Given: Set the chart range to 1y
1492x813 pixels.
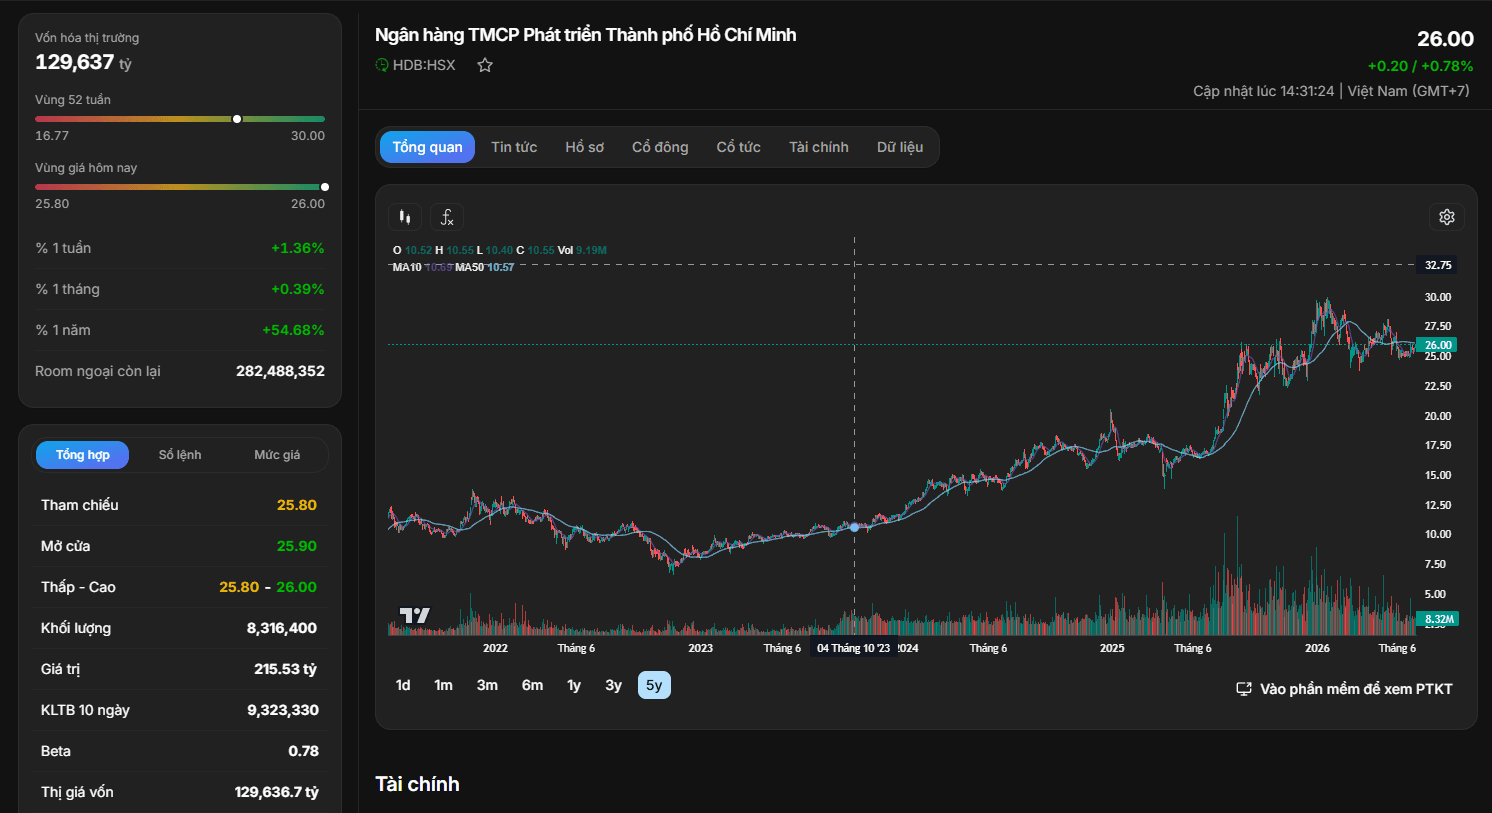Looking at the screenshot, I should pyautogui.click(x=574, y=685).
